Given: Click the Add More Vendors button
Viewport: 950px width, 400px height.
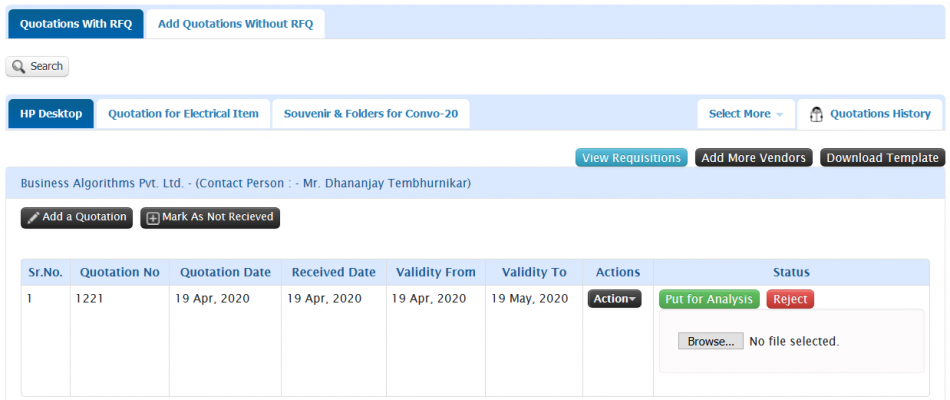Looking at the screenshot, I should [753, 158].
